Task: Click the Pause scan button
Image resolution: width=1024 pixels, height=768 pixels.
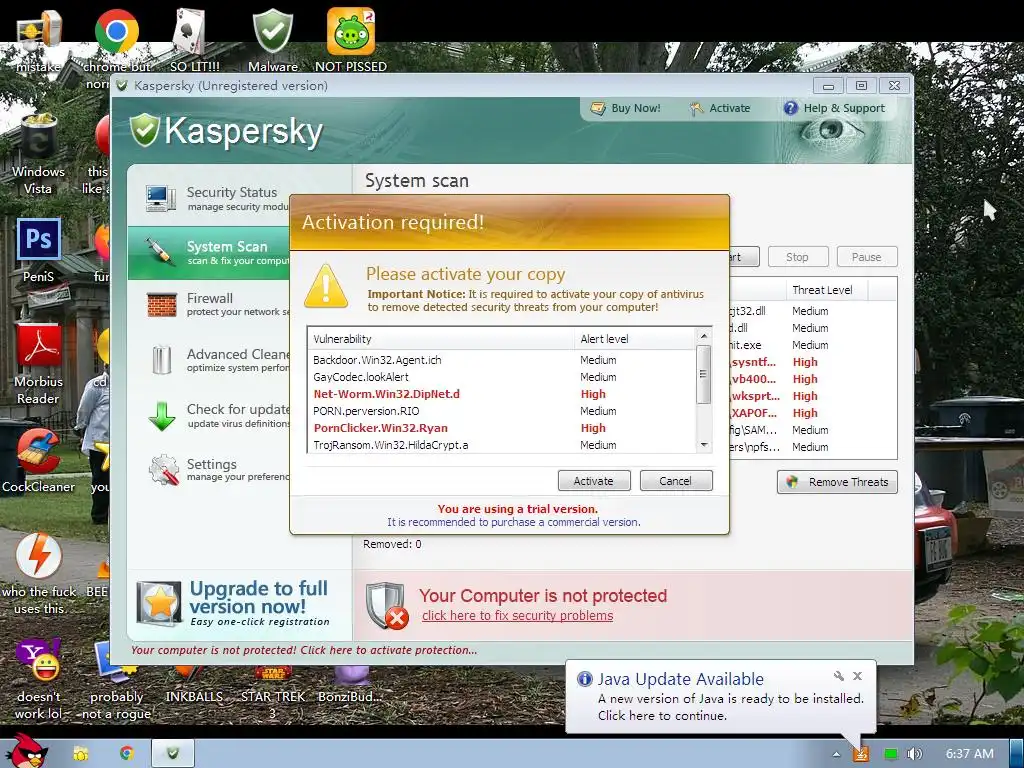Action: point(867,257)
